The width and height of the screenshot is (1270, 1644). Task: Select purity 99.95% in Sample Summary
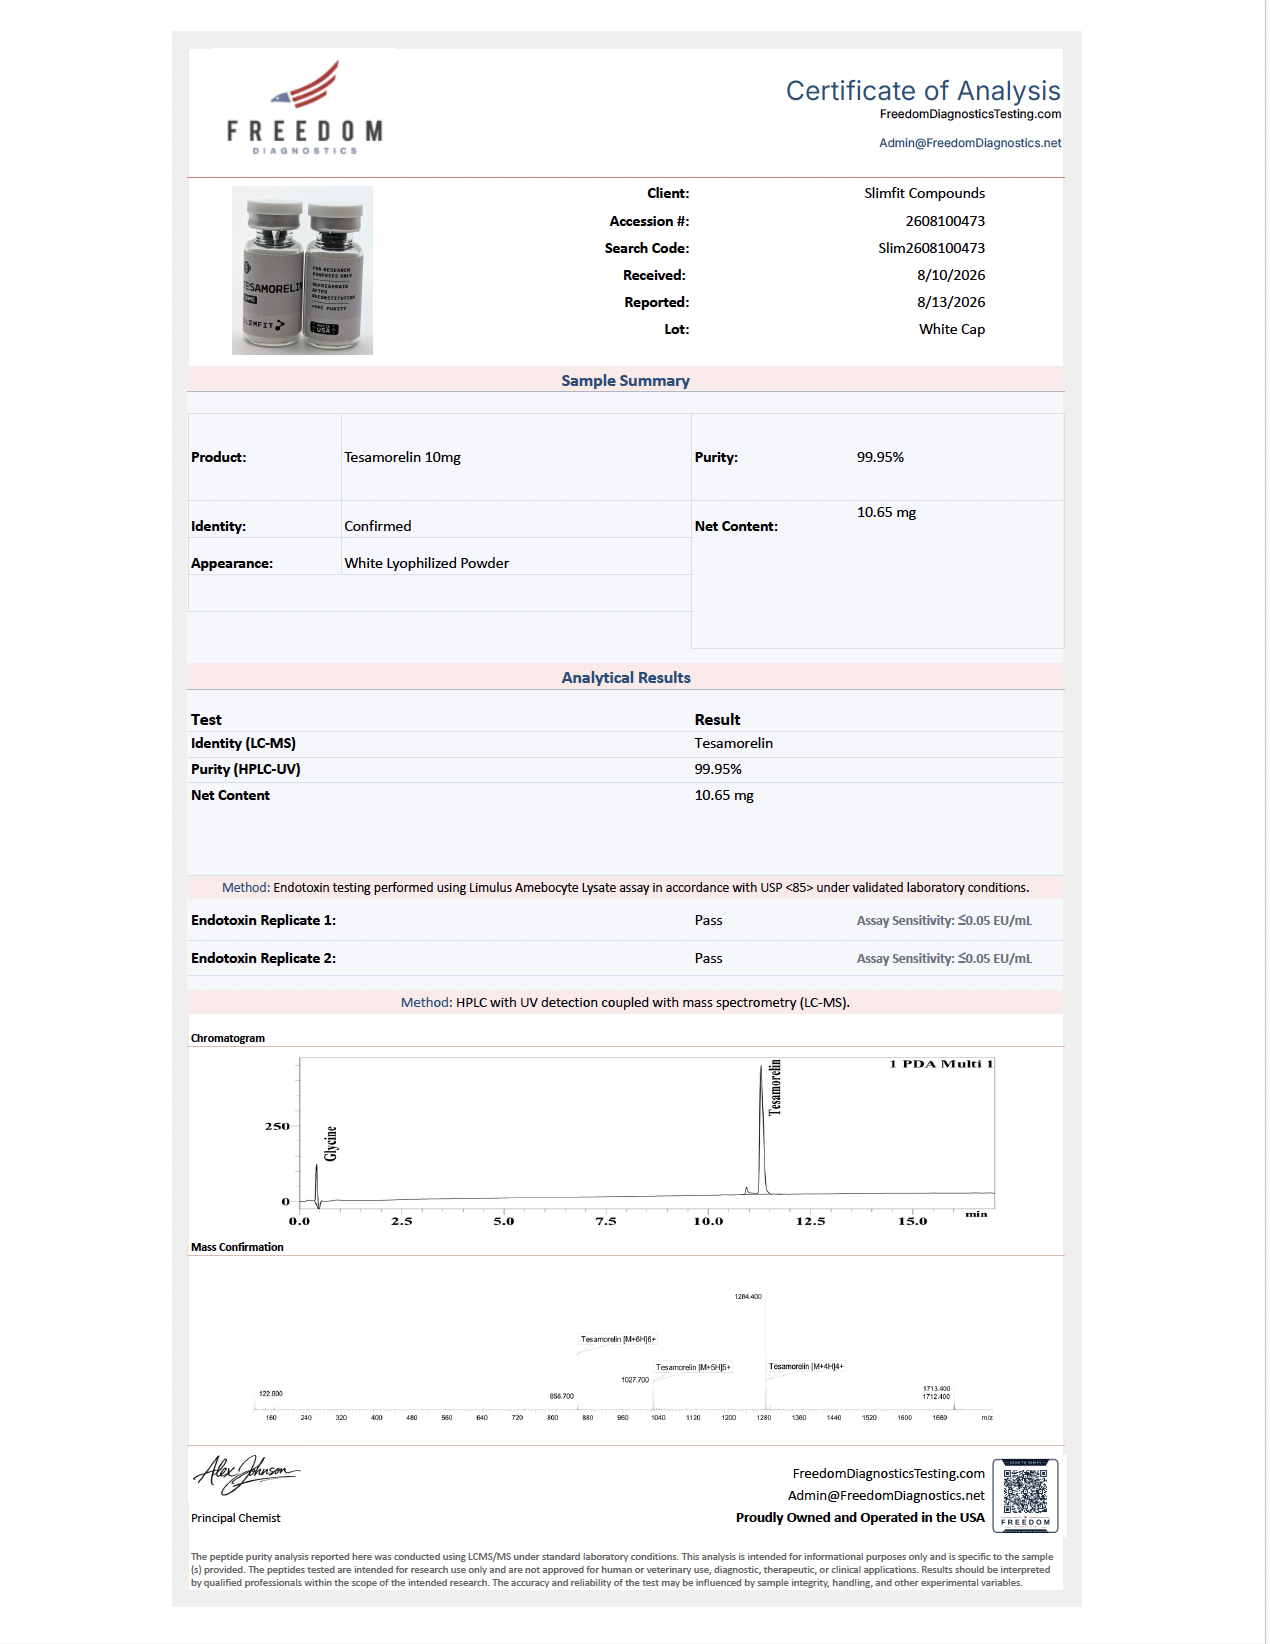click(880, 457)
